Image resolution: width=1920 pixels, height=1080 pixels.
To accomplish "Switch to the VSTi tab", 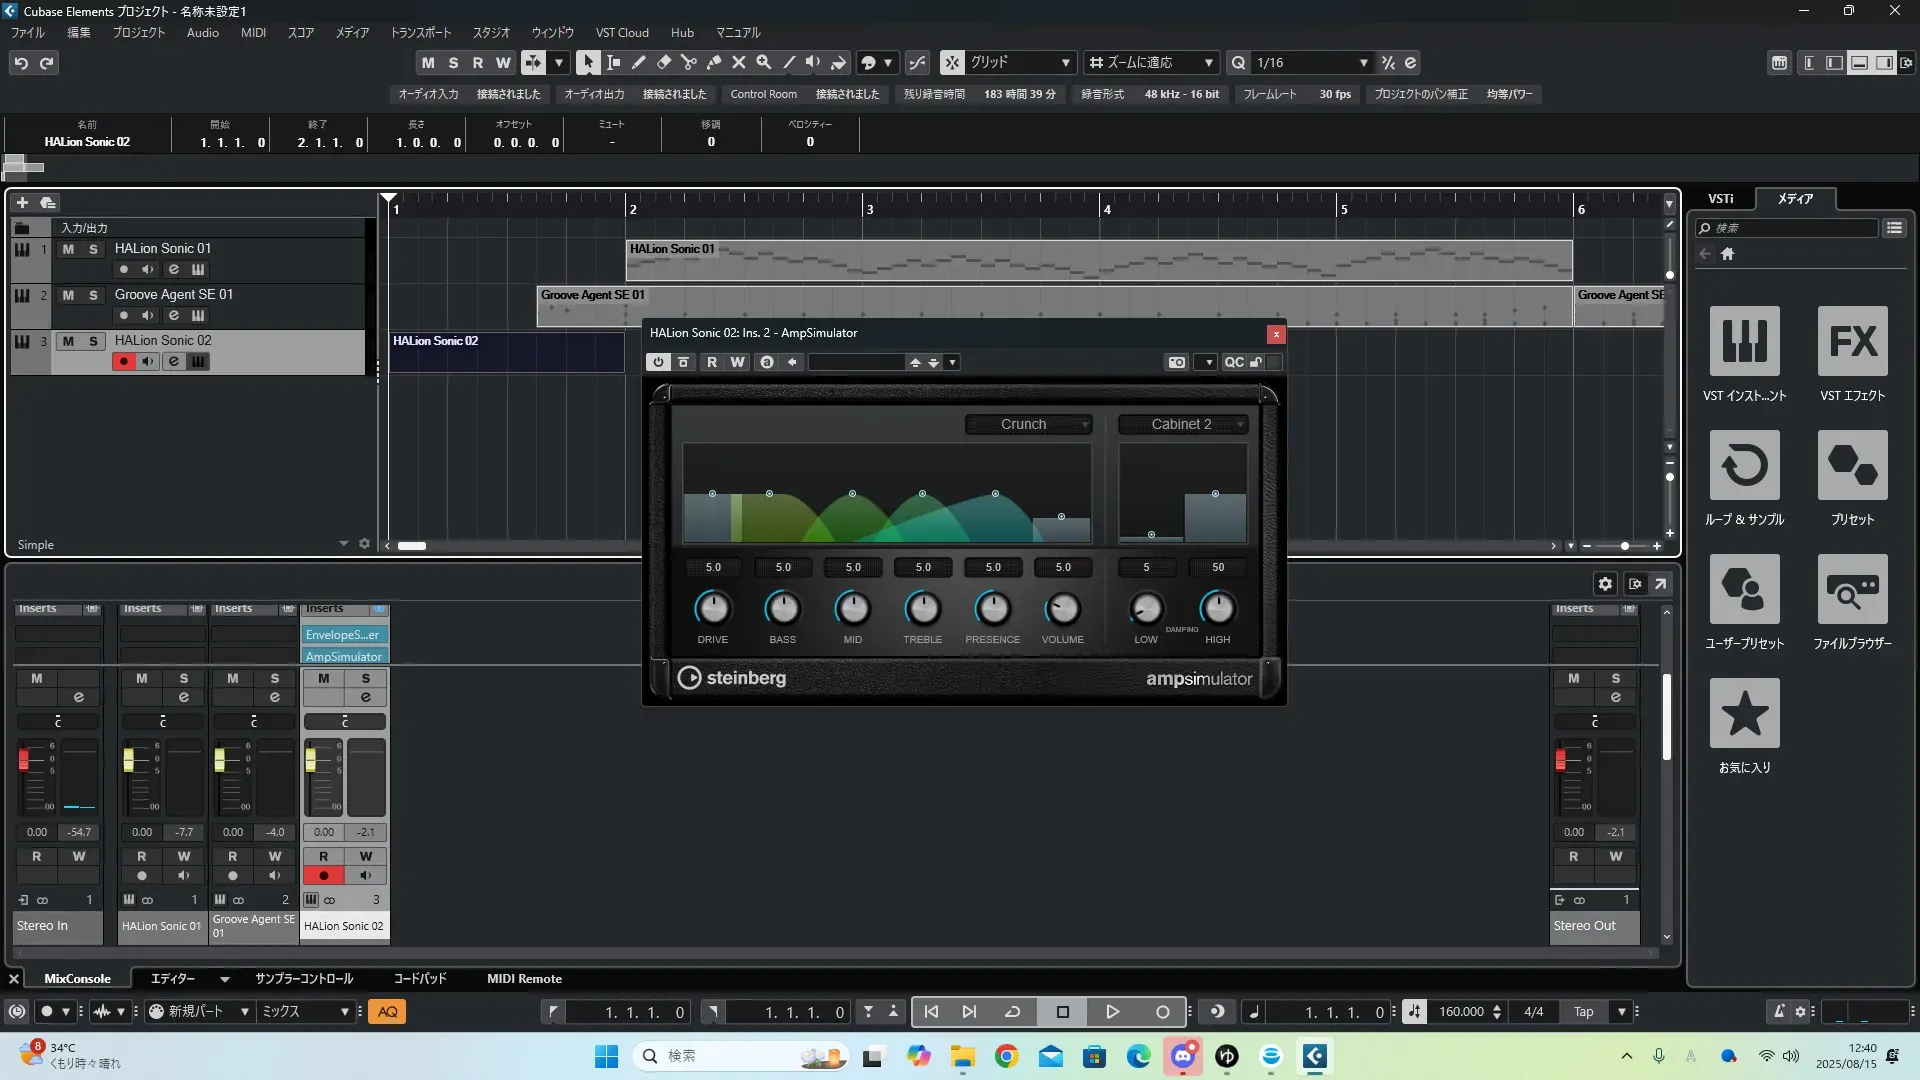I will tap(1720, 198).
